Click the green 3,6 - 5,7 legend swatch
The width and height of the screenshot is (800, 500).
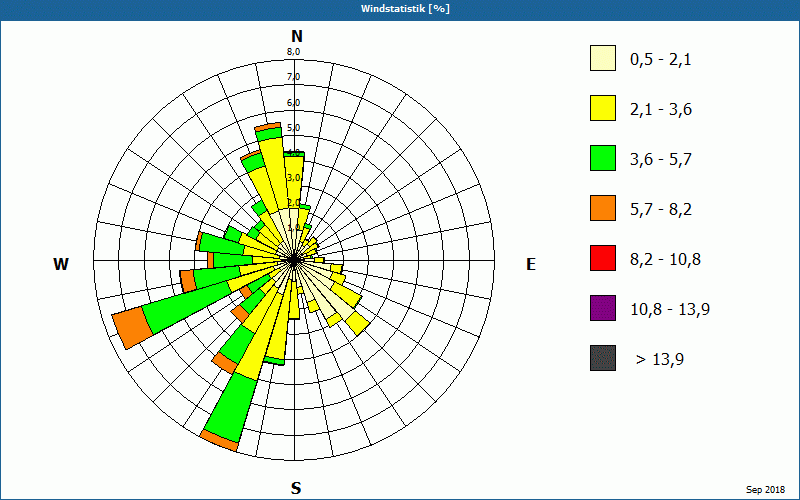click(603, 158)
